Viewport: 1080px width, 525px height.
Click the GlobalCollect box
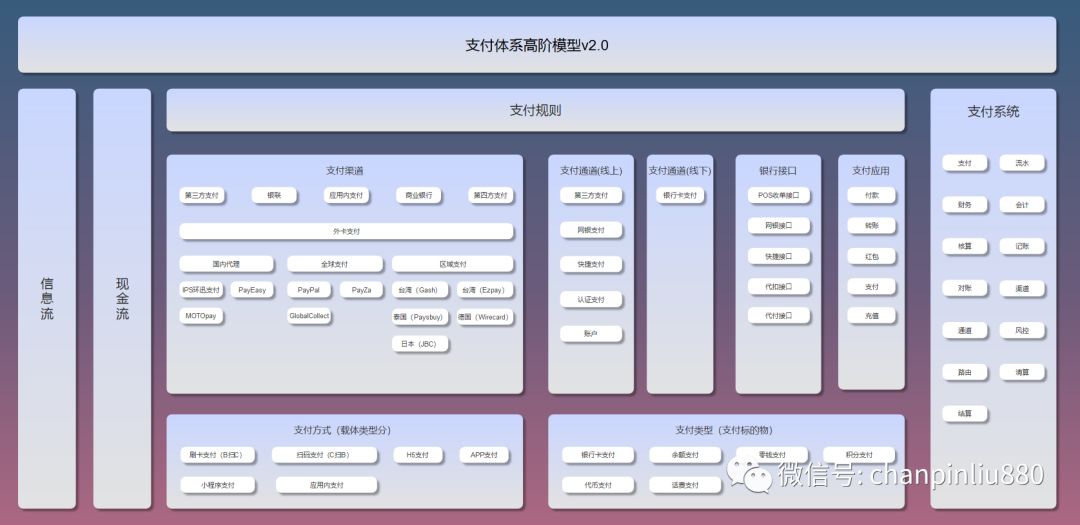click(x=309, y=316)
